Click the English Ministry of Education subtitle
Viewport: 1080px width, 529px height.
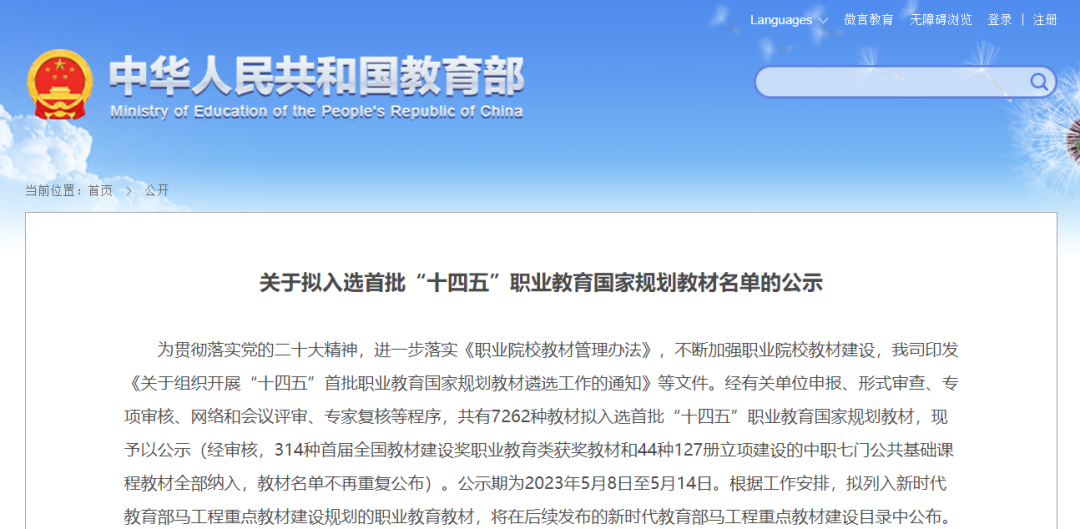(x=316, y=112)
